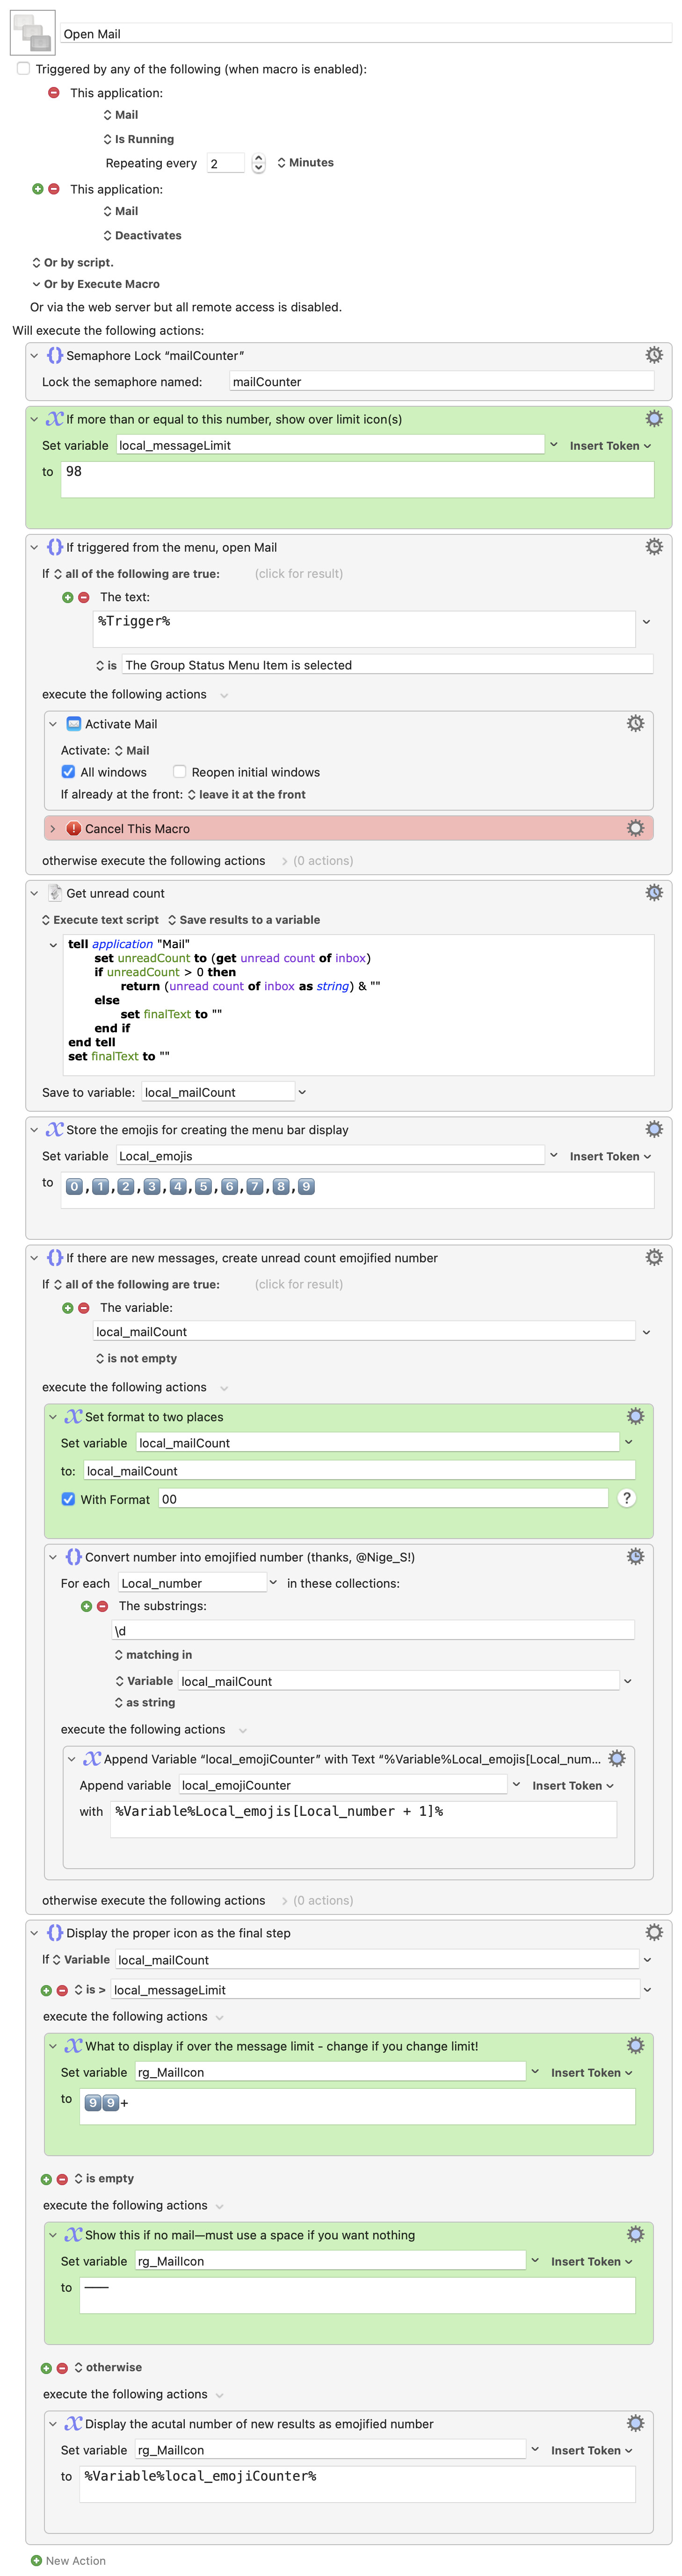
Task: Open gear menu for 'show over limit icon(s)' action
Action: tap(654, 419)
